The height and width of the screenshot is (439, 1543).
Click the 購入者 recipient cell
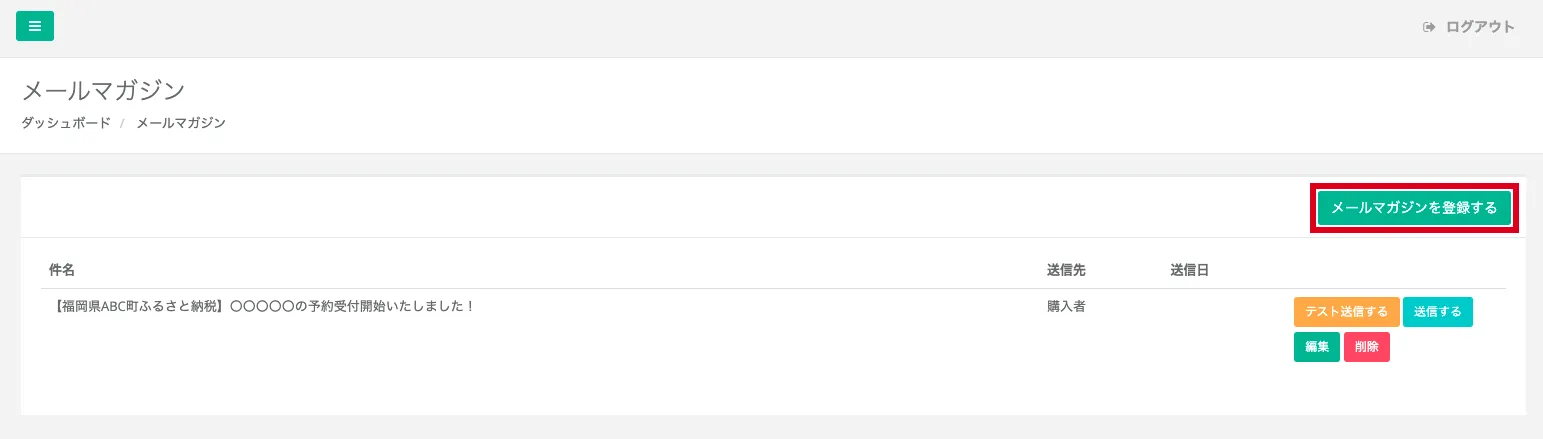tap(1066, 306)
